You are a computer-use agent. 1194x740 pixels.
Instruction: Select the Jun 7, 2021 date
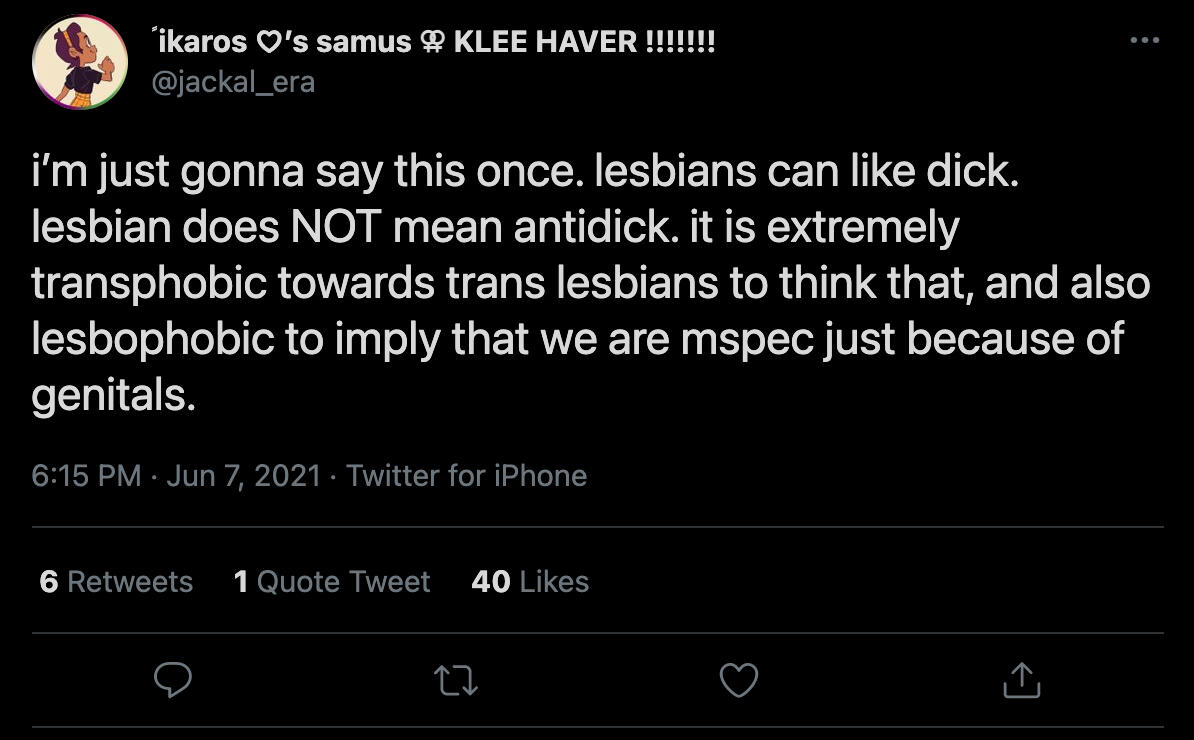click(243, 475)
